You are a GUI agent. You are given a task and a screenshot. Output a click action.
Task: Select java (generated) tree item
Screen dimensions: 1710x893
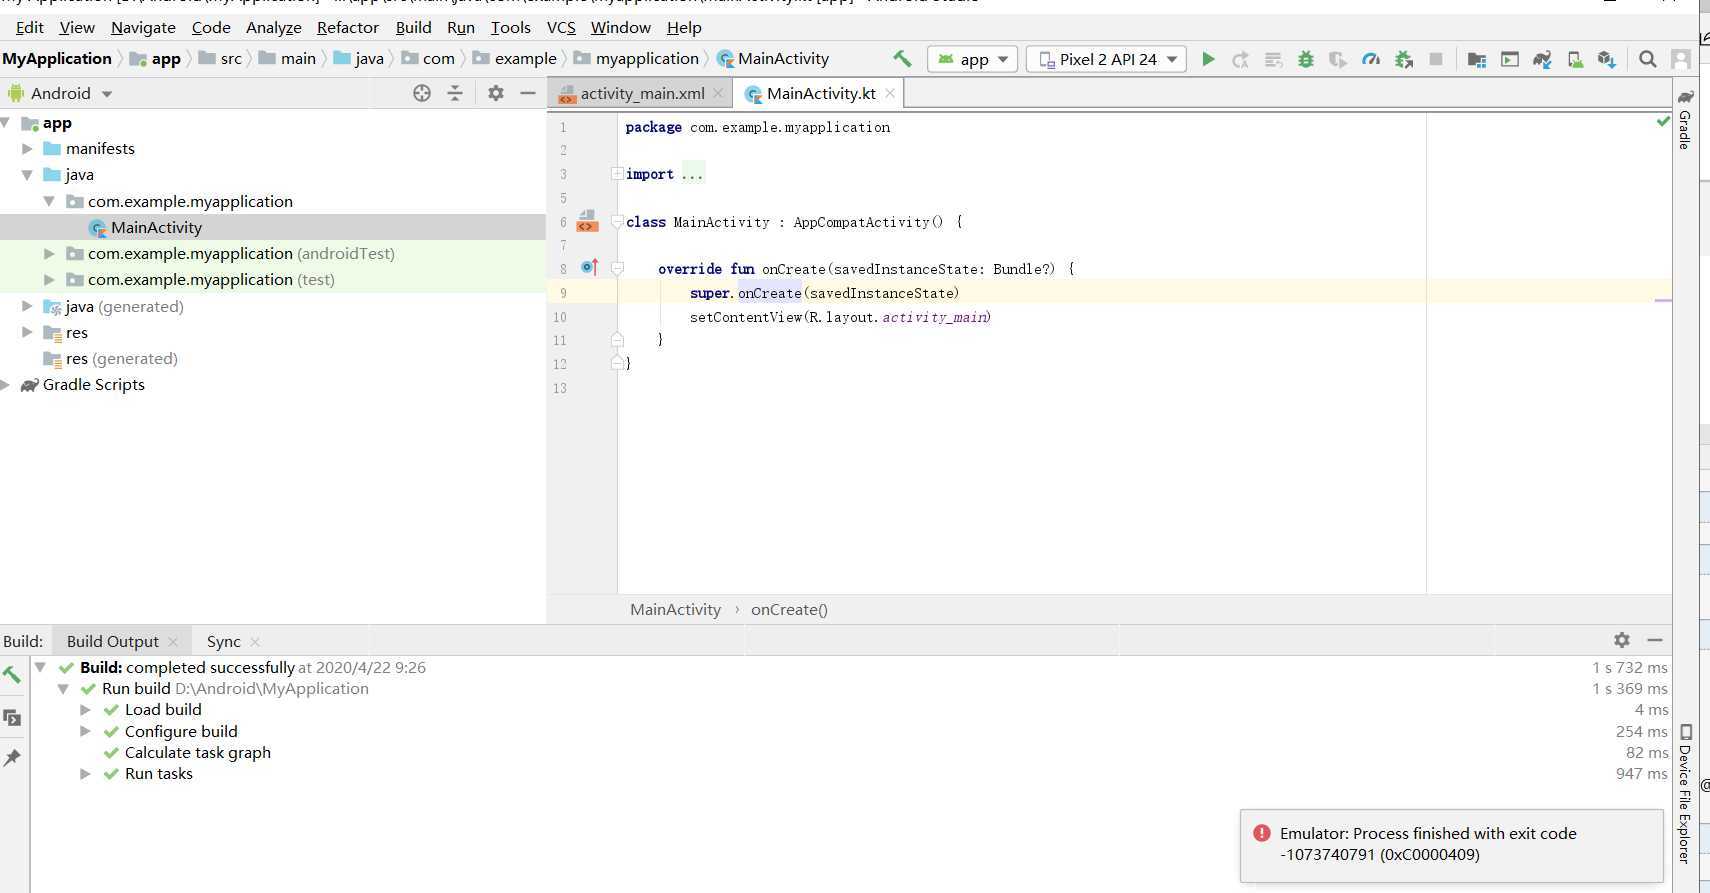[124, 306]
